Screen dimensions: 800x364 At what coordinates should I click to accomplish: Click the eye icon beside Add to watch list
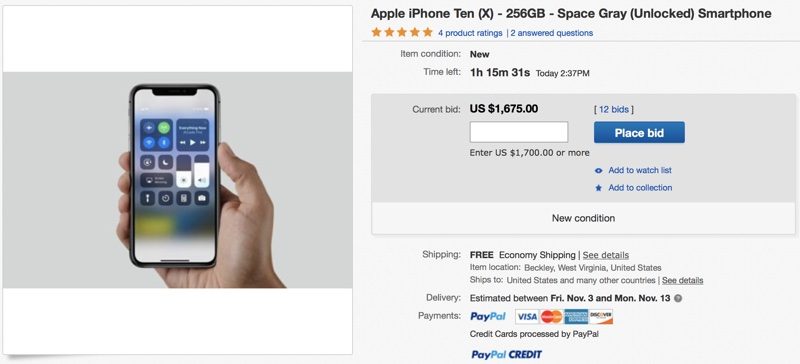[599, 171]
